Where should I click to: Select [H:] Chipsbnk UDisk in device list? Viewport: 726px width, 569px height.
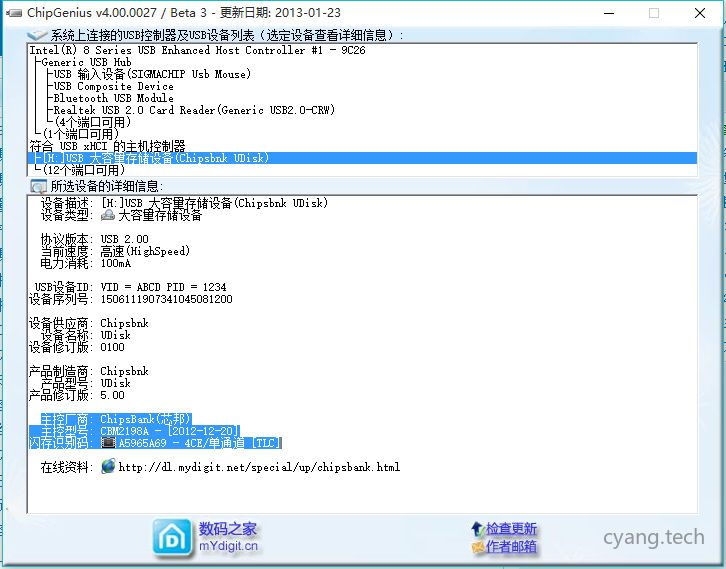pos(362,158)
